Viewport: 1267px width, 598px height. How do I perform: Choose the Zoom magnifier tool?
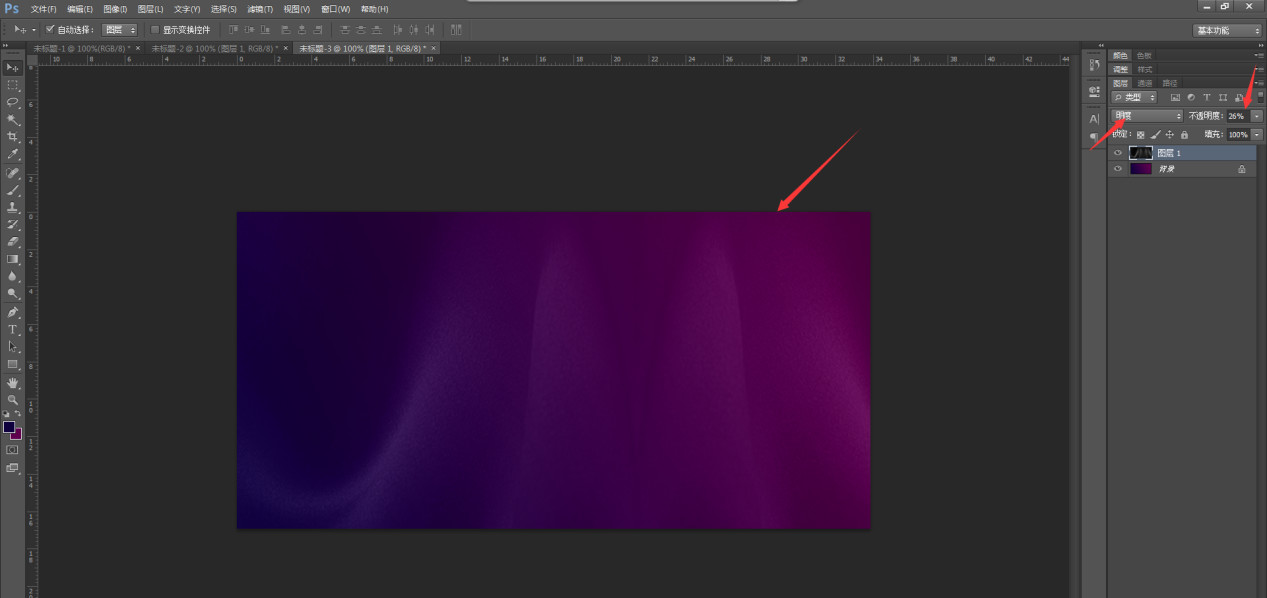point(13,399)
